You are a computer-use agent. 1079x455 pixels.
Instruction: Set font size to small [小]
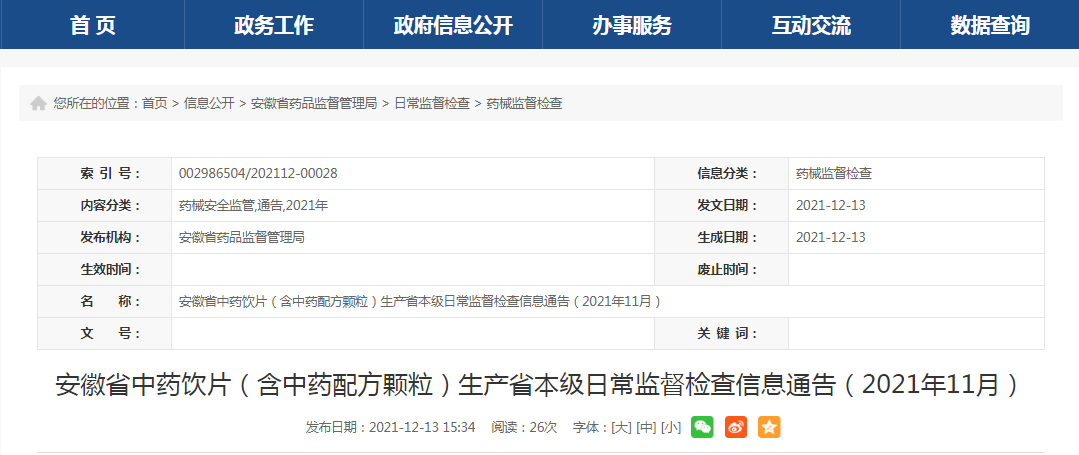(671, 427)
